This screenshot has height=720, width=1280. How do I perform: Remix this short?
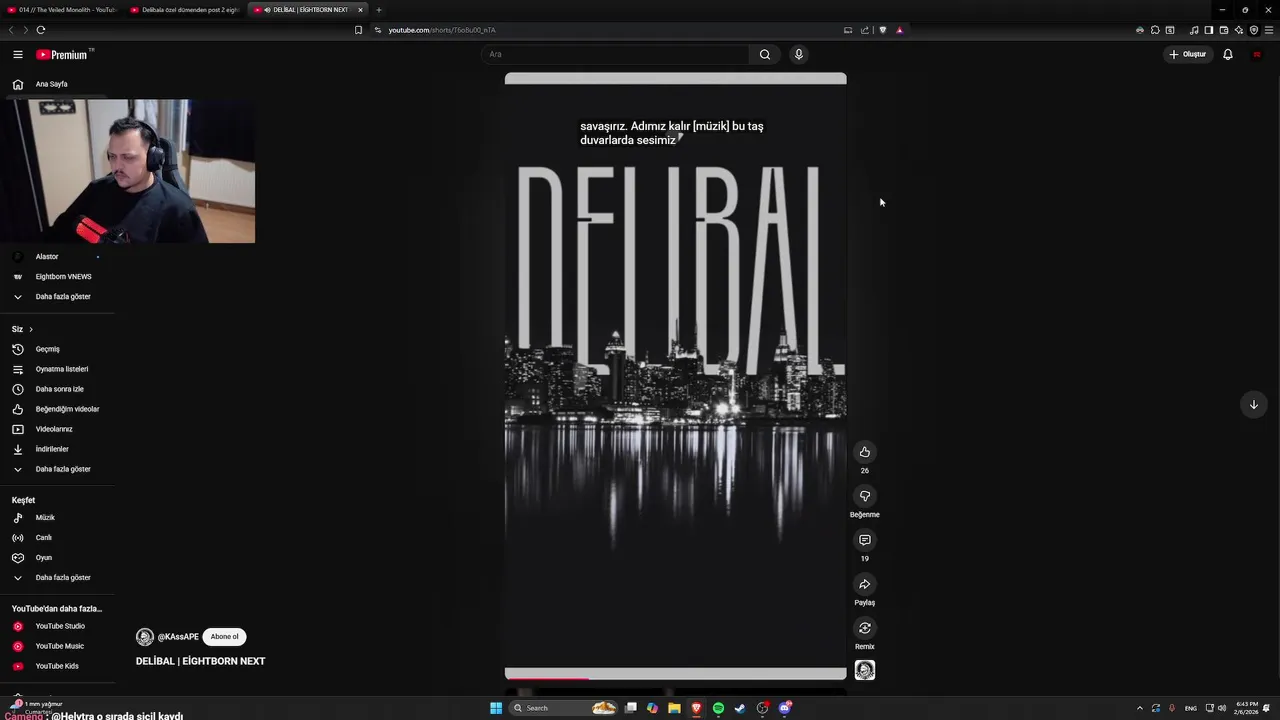pyautogui.click(x=865, y=628)
